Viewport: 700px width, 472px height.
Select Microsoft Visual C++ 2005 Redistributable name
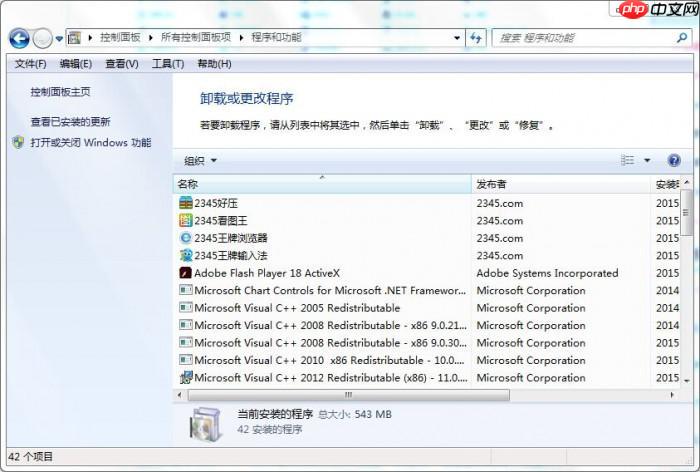(297, 308)
